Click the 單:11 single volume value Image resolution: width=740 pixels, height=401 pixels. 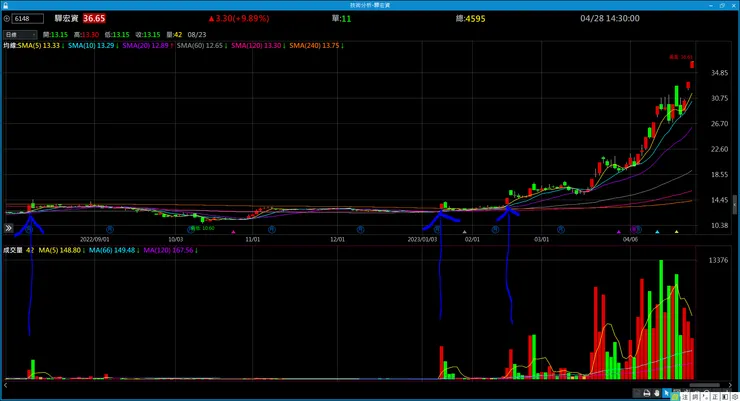click(341, 19)
